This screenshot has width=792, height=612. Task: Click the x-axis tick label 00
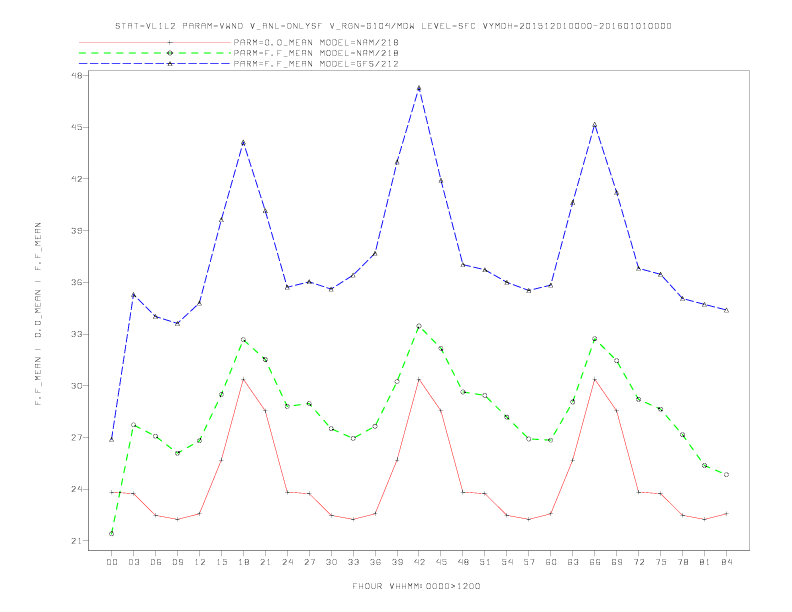[112, 562]
